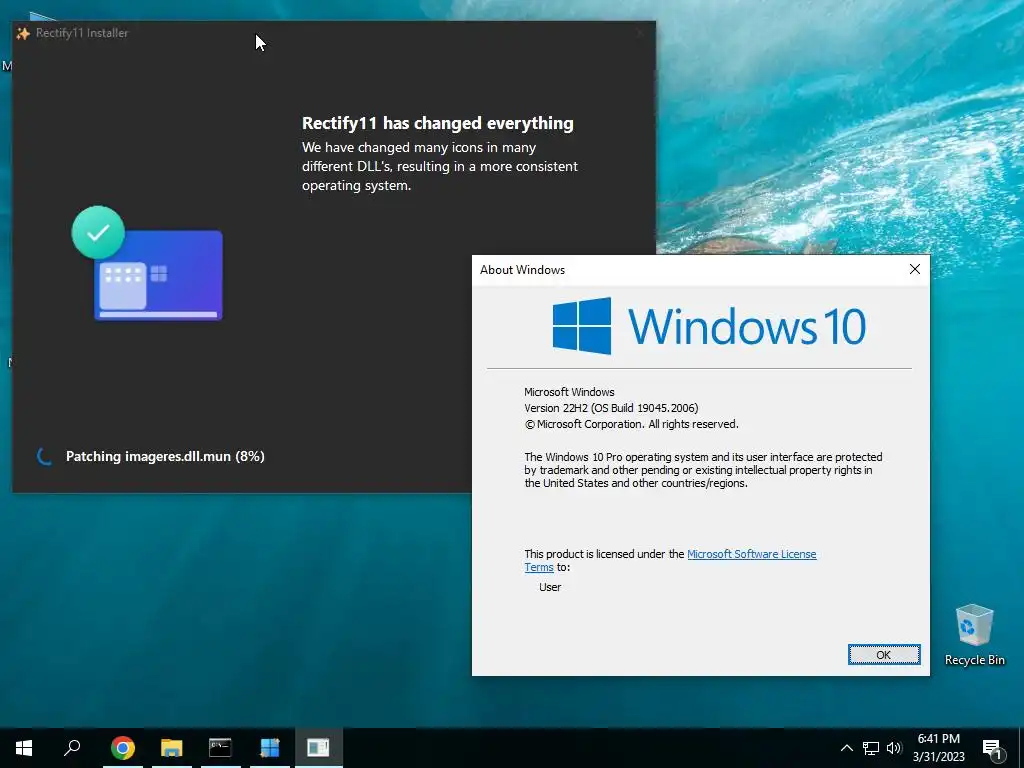This screenshot has height=768, width=1024.
Task: Click the About Windows title bar text
Action: [522, 270]
